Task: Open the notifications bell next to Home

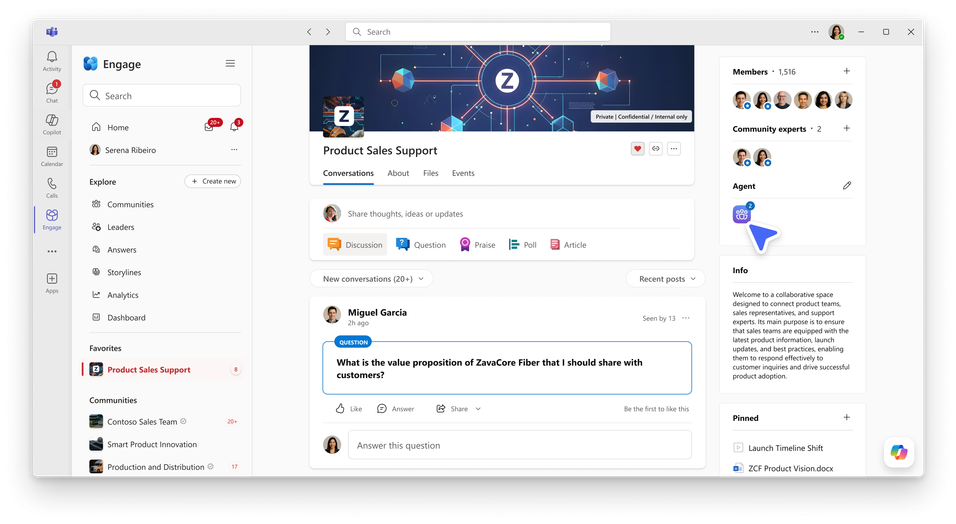Action: (235, 126)
